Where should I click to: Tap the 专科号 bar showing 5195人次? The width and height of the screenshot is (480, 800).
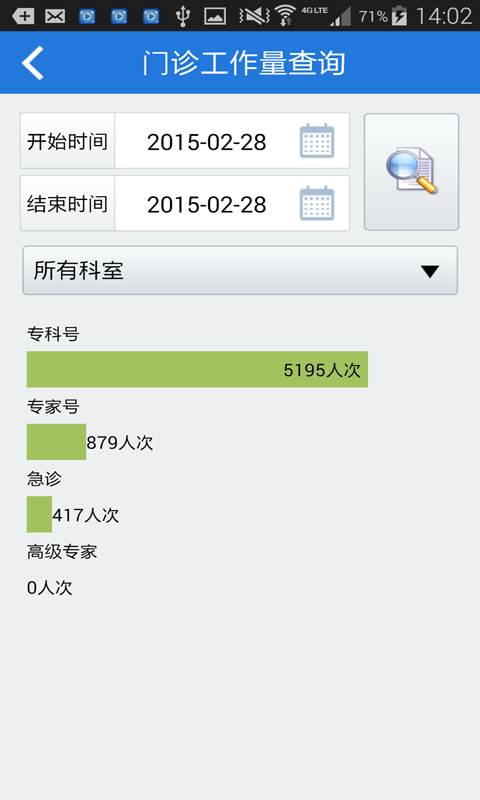(x=197, y=369)
